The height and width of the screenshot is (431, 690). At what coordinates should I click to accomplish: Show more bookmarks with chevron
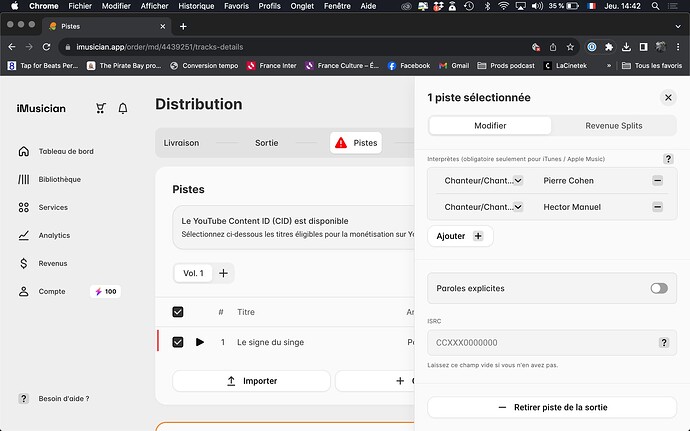tap(609, 66)
